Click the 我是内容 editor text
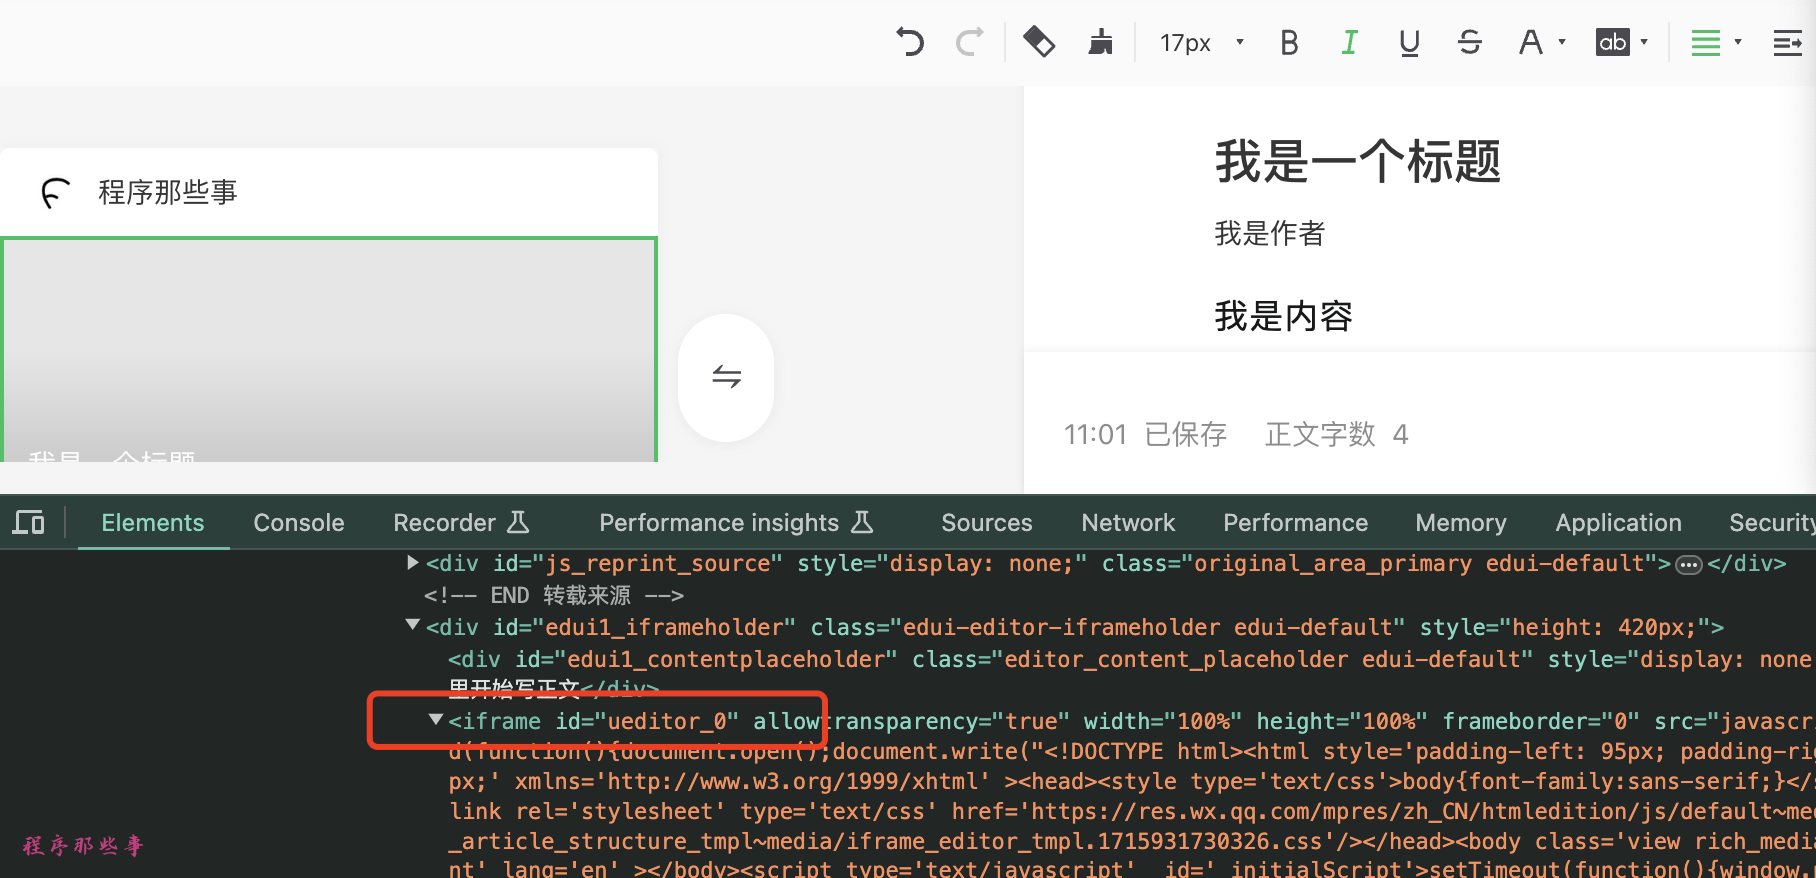Image resolution: width=1816 pixels, height=878 pixels. point(1283,316)
